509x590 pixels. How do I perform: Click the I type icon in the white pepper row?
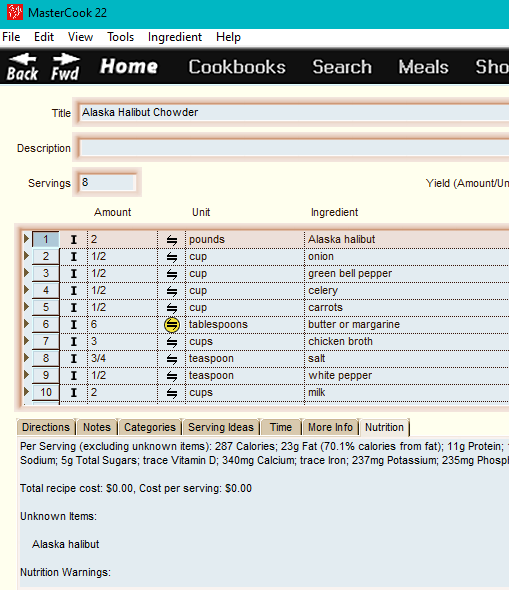point(74,376)
